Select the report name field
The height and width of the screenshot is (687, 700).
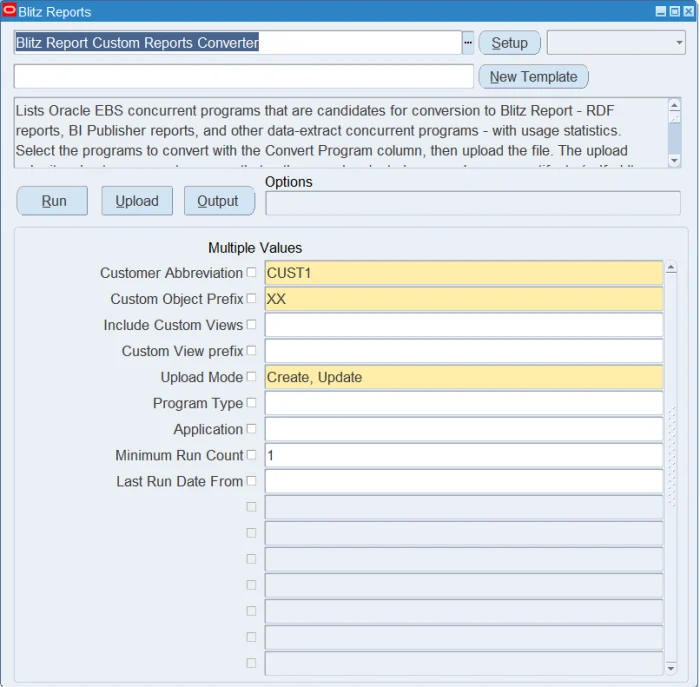[238, 43]
